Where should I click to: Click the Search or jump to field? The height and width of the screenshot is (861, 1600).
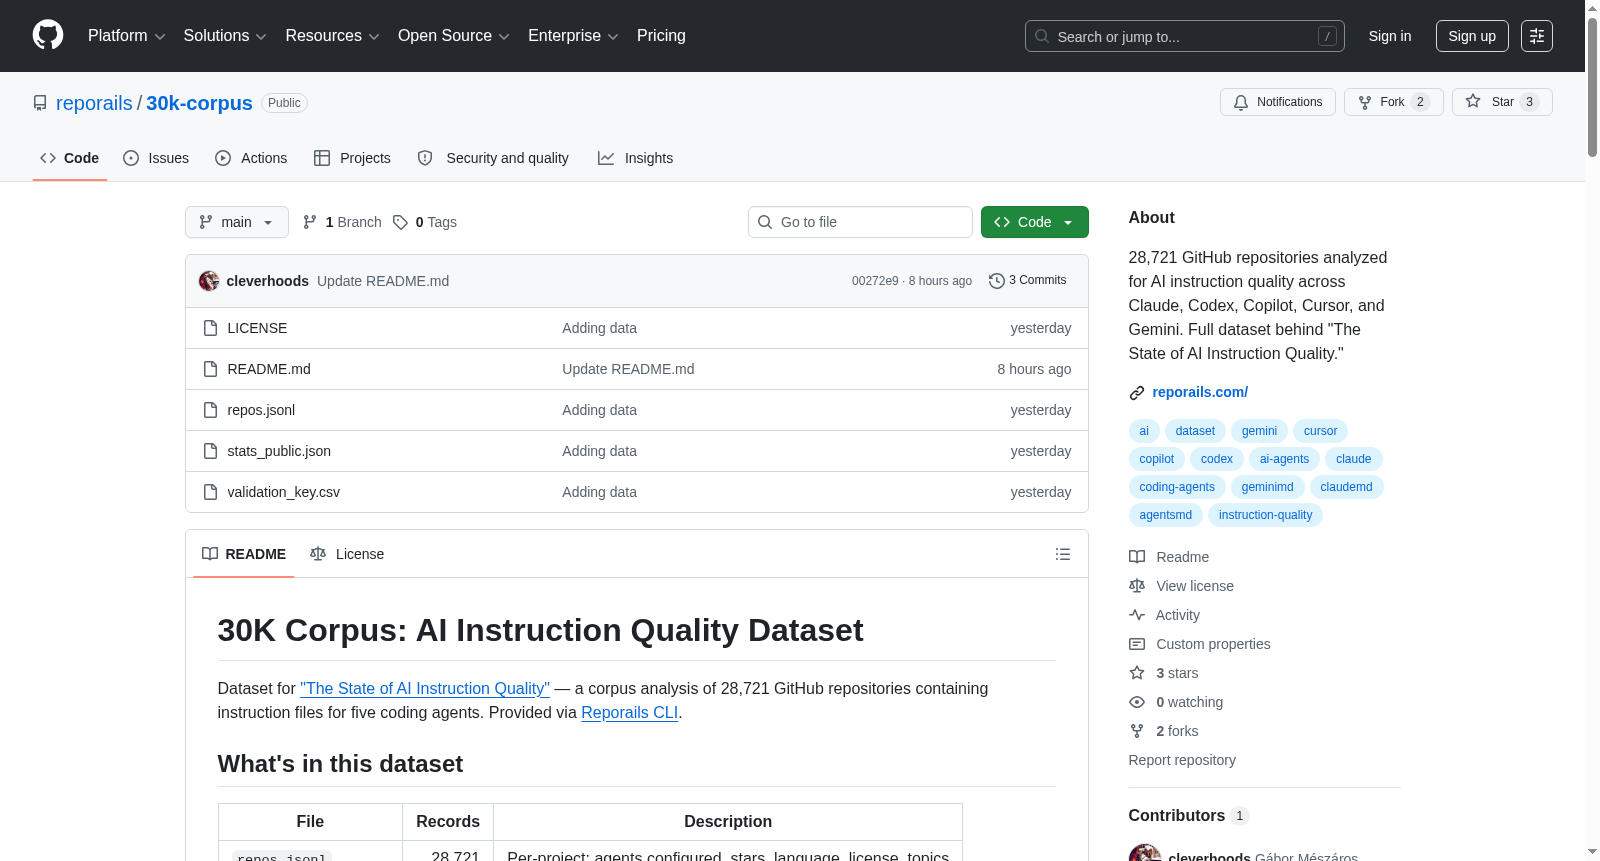pyautogui.click(x=1185, y=36)
